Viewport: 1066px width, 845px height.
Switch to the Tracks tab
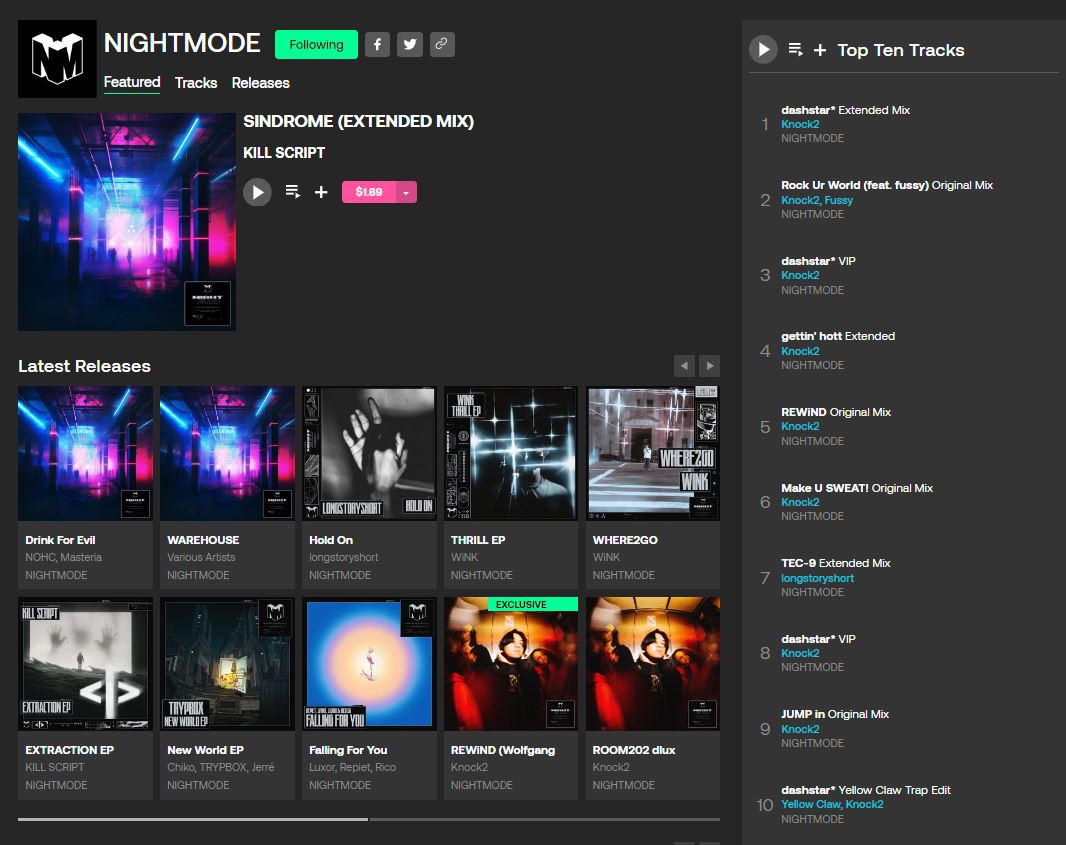coord(196,83)
